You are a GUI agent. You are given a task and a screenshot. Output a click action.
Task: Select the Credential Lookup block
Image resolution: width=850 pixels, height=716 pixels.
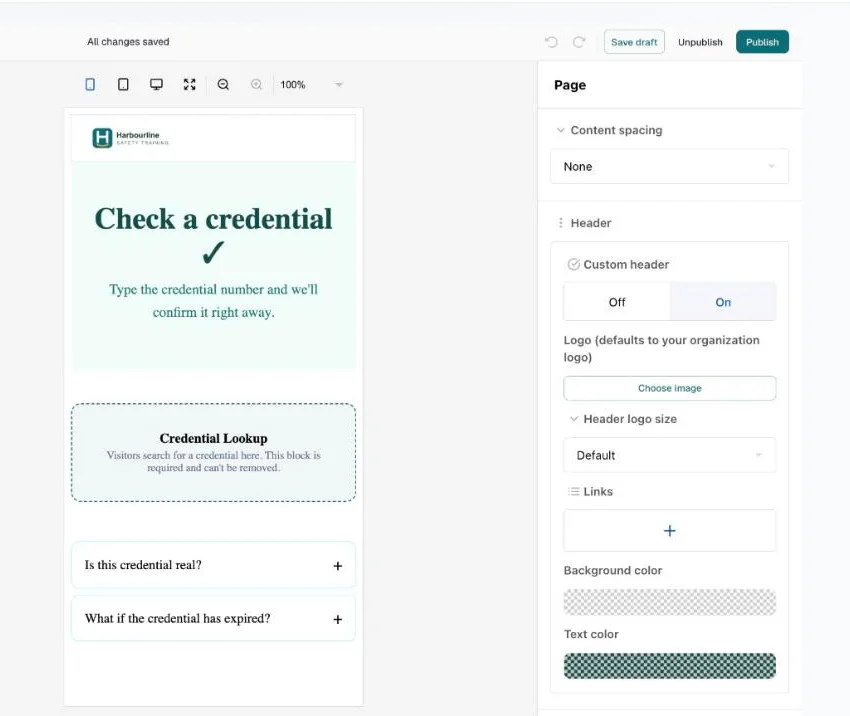point(213,453)
